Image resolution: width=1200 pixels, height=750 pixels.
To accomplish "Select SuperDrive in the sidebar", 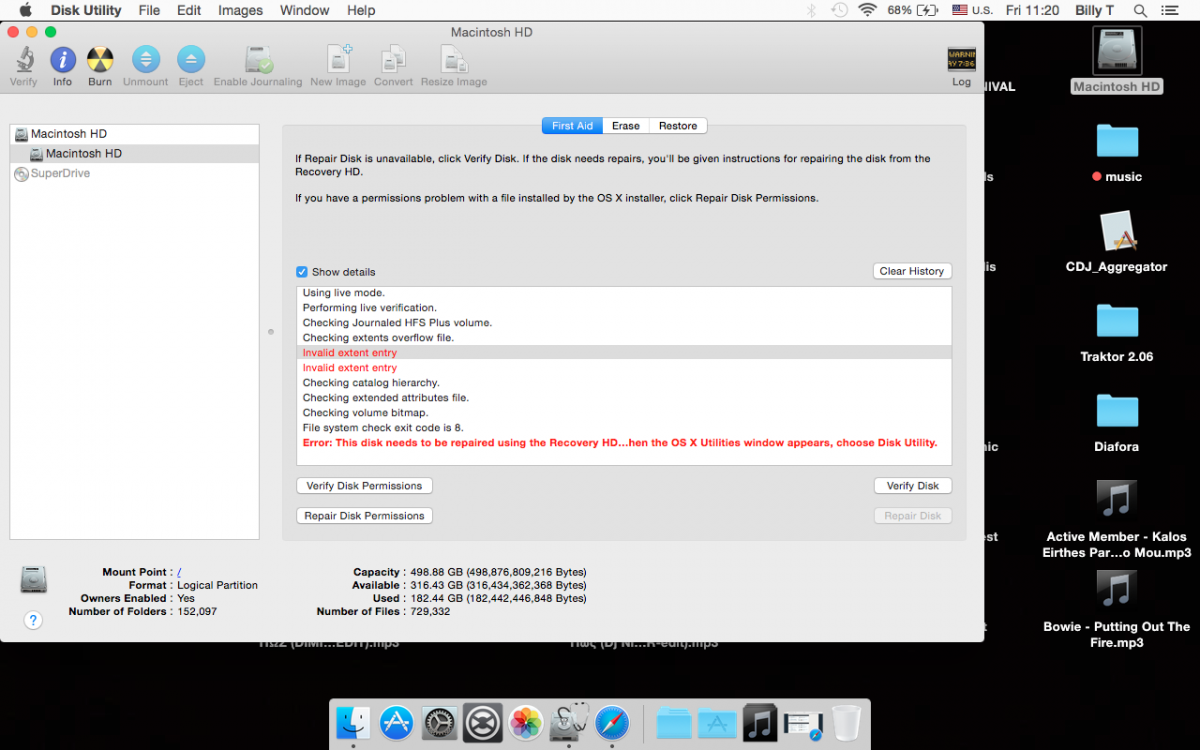I will point(59,174).
